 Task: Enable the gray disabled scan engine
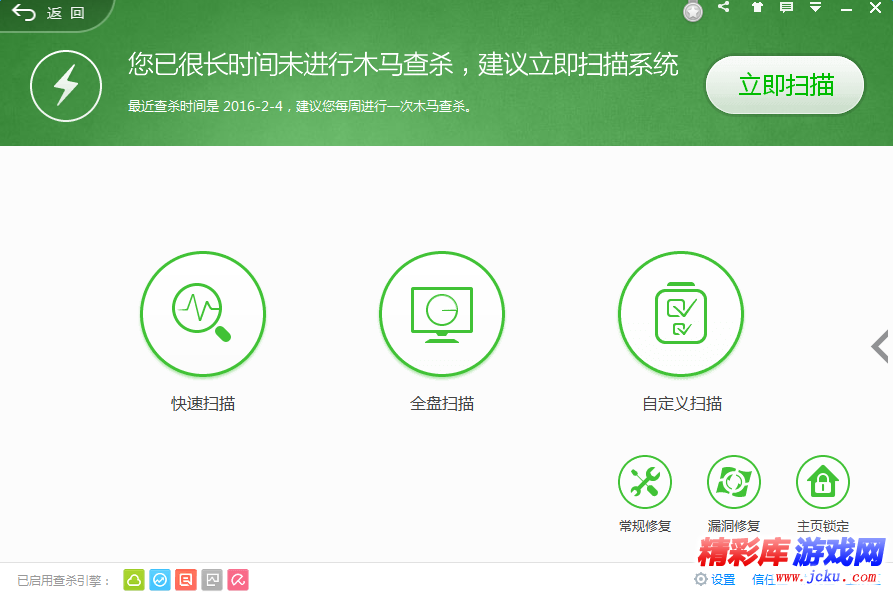pyautogui.click(x=212, y=579)
